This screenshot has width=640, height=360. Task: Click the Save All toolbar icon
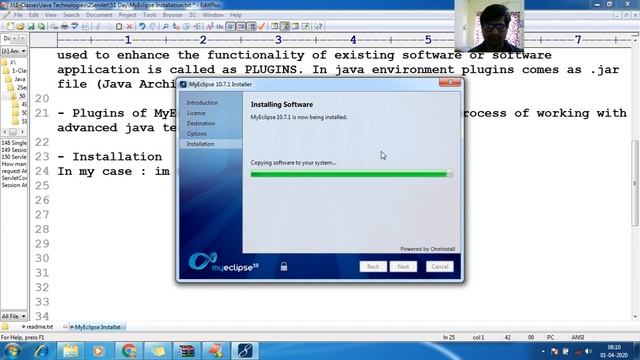pyautogui.click(x=42, y=27)
